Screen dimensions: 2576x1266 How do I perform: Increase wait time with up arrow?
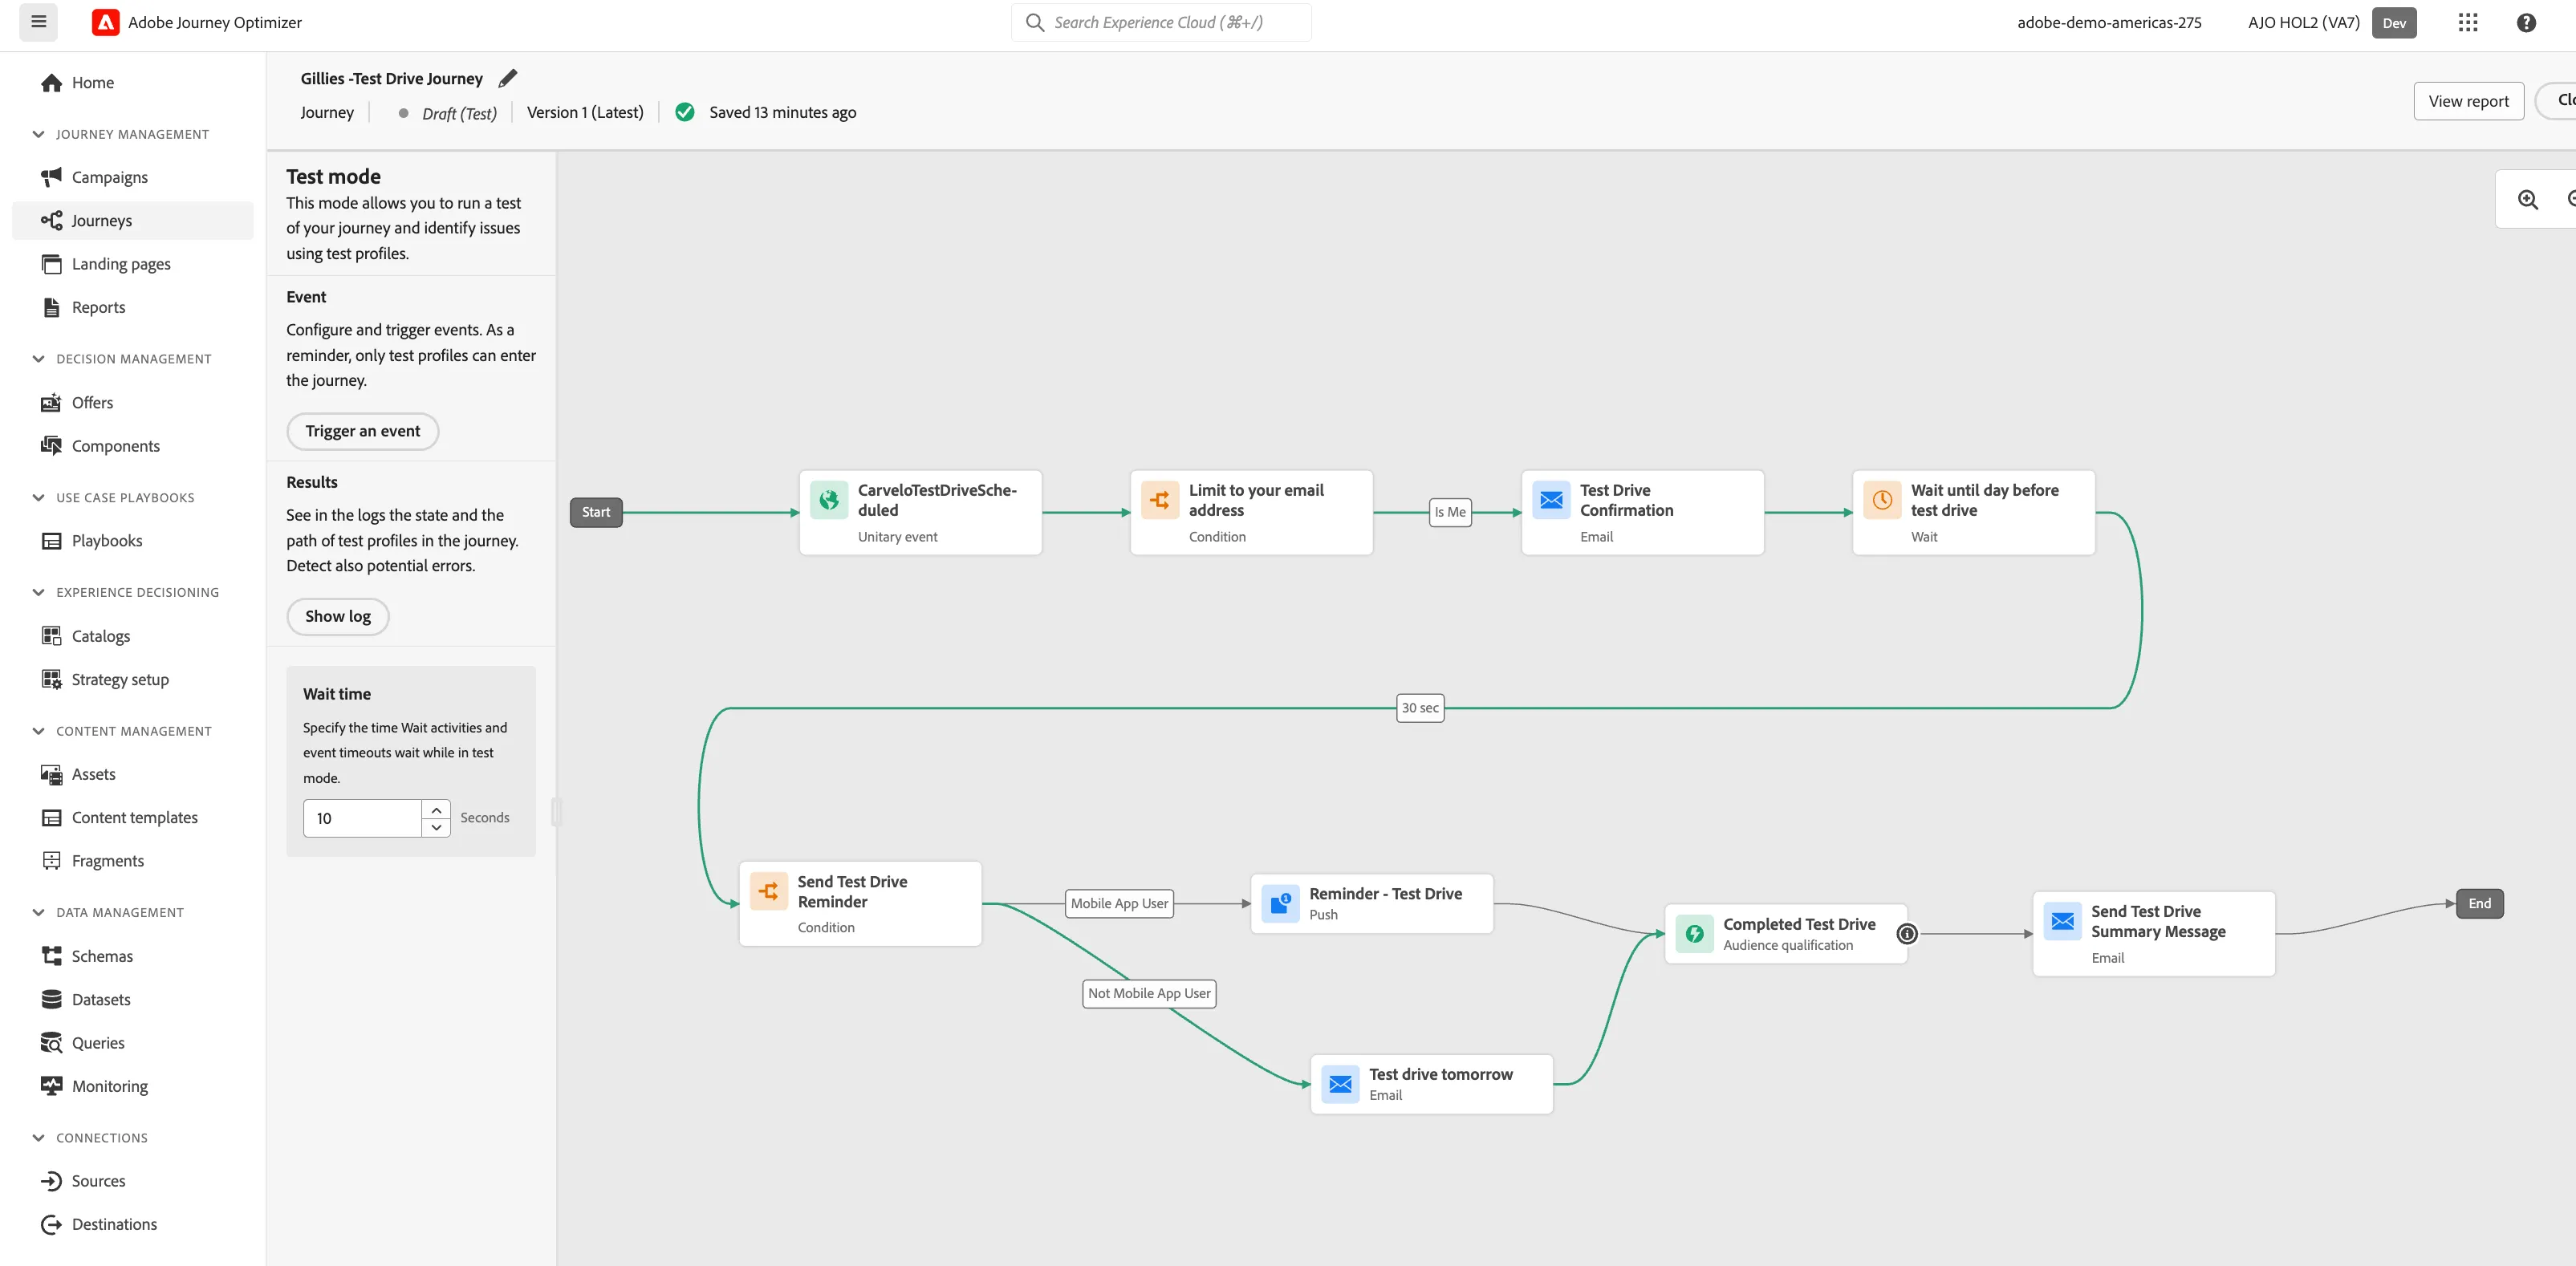click(436, 810)
